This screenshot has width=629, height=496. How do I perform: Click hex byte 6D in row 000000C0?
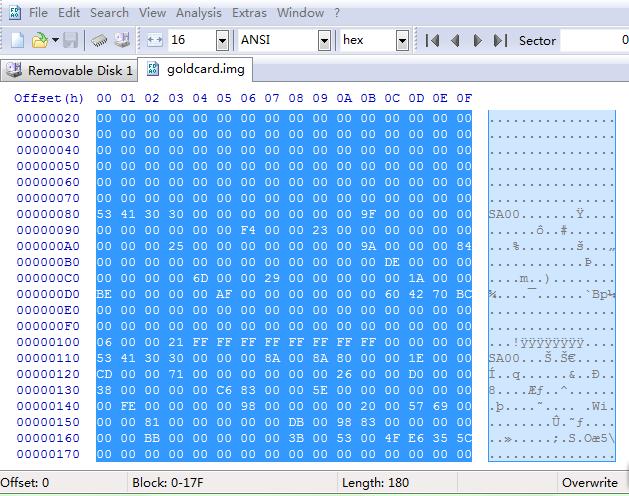[200, 278]
